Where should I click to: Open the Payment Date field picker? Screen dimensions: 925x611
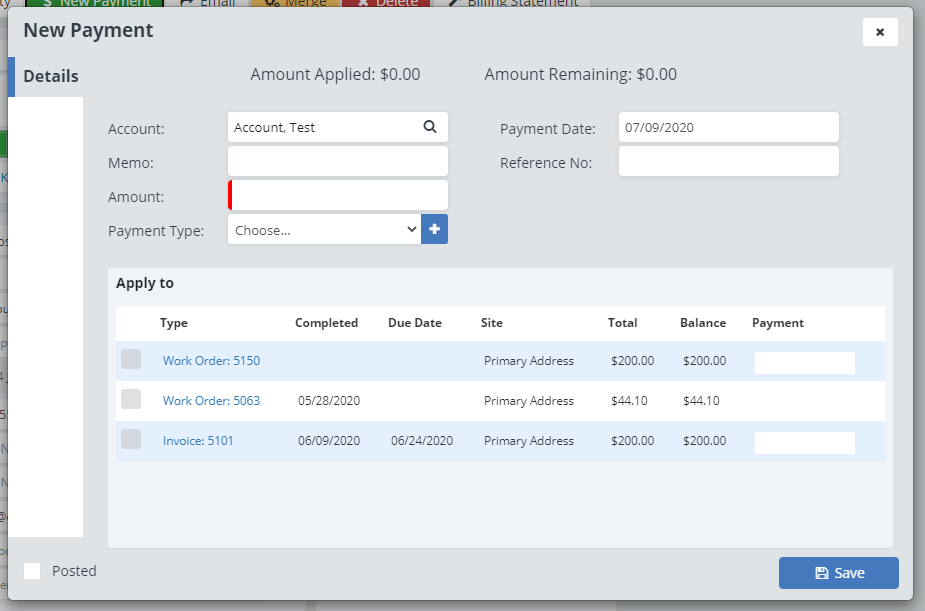pyautogui.click(x=728, y=127)
